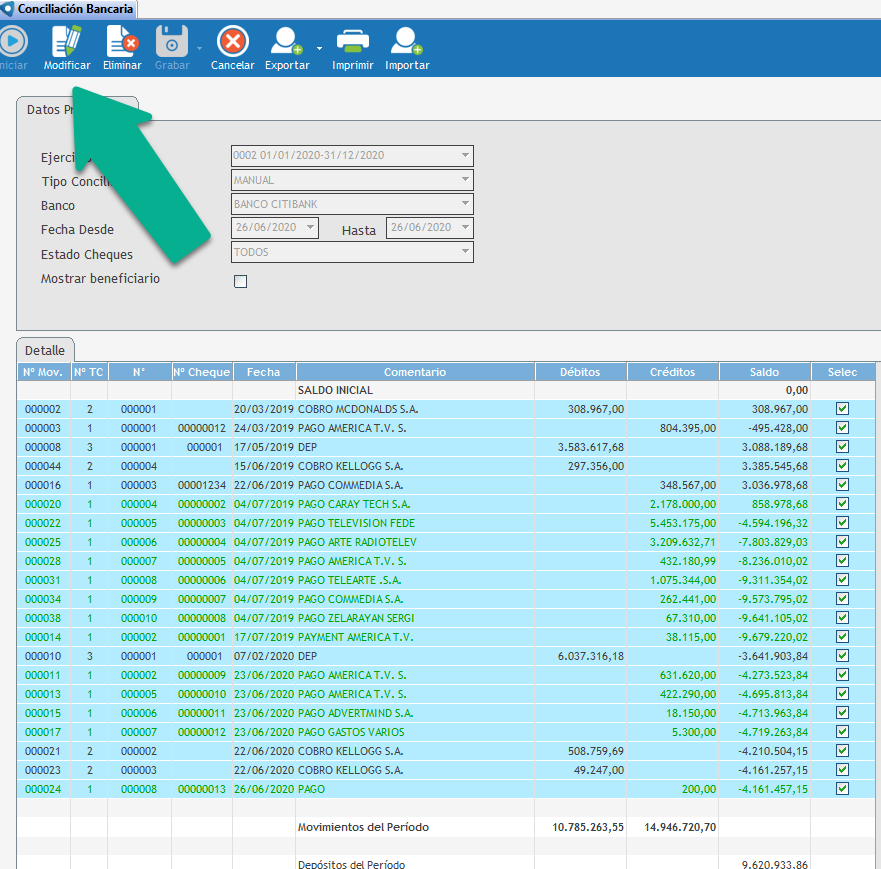Sort by the Fecha column header

(264, 372)
